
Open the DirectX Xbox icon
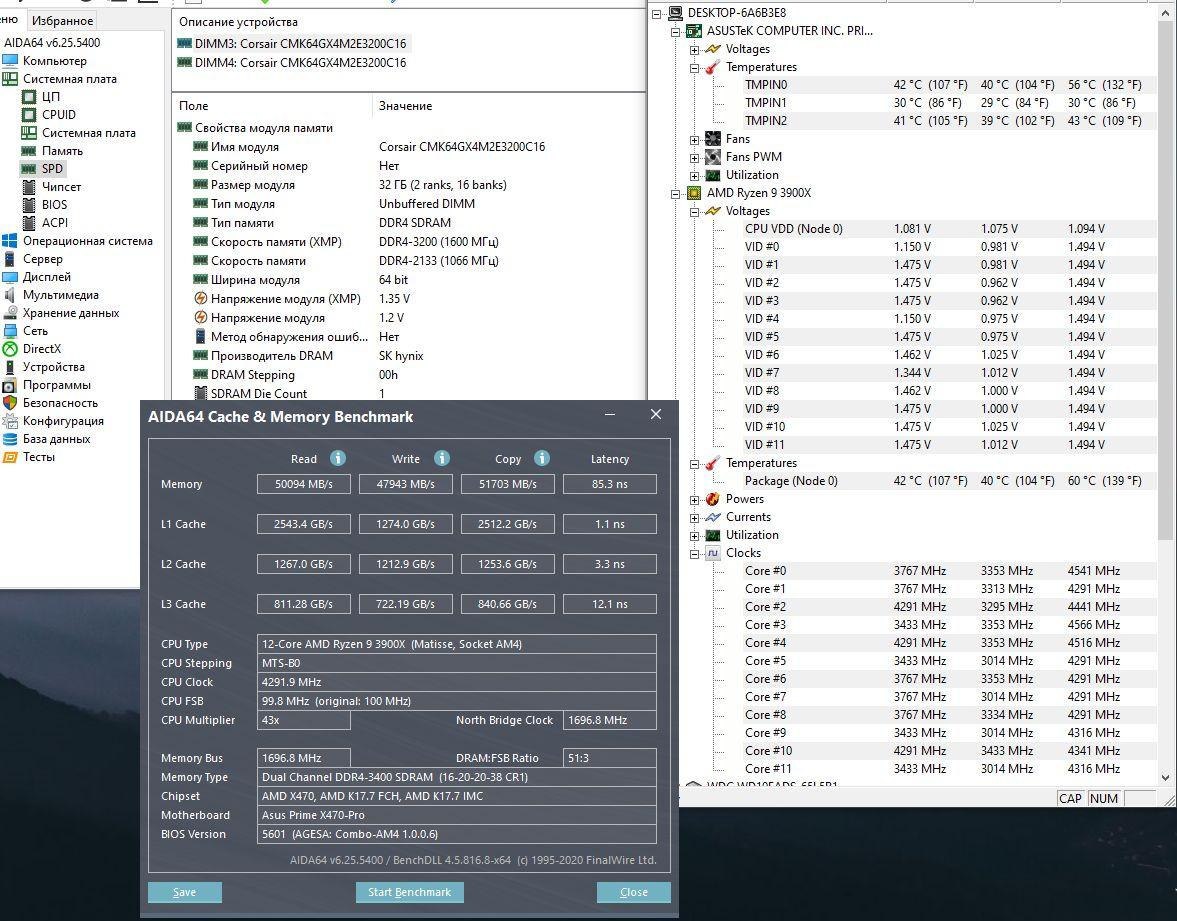coord(10,349)
